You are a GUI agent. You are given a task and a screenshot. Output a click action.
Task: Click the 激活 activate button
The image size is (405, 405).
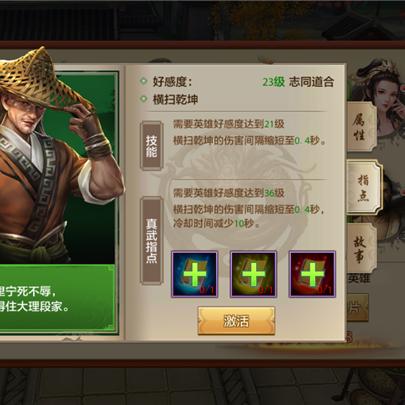pos(236,321)
